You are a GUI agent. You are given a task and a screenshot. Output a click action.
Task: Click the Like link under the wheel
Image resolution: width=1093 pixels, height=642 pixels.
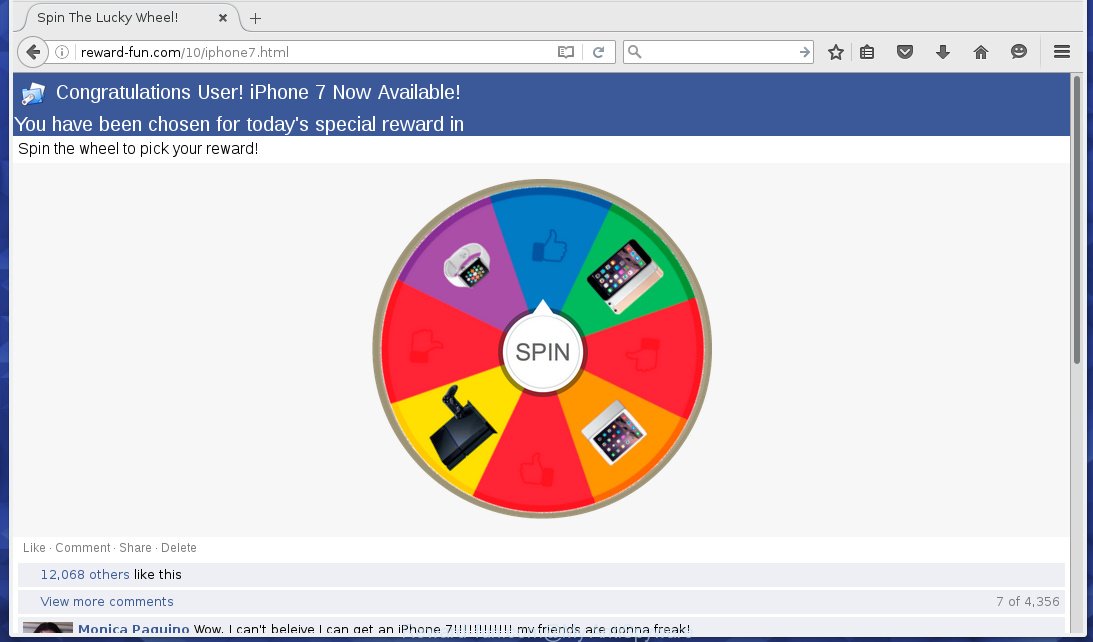pyautogui.click(x=34, y=548)
